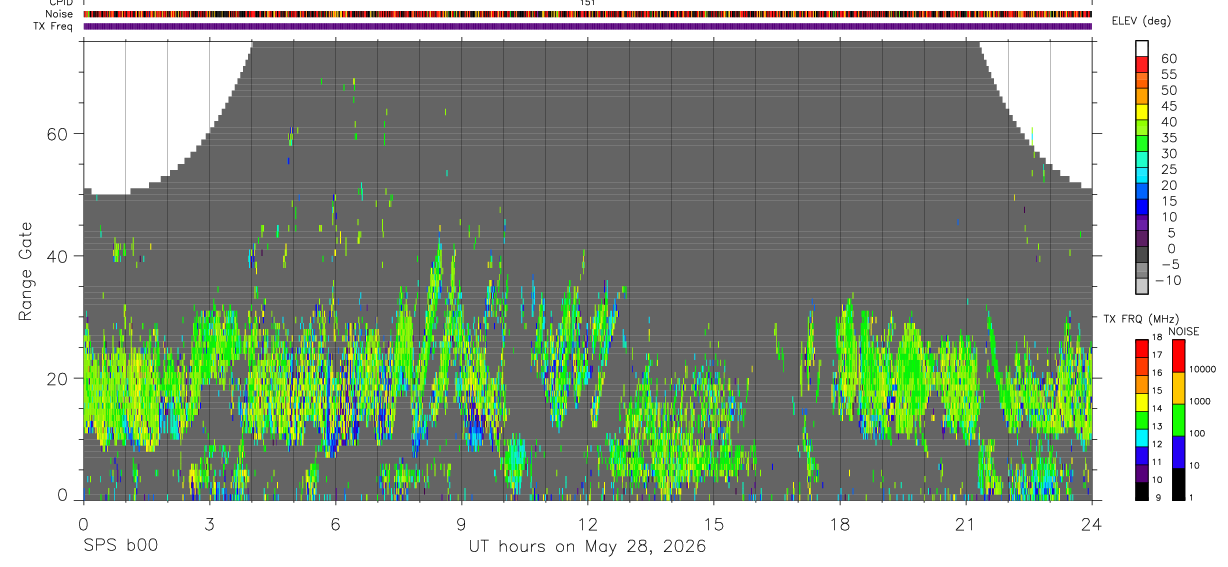Click the light gray swatch below -10 elevation

(x=1142, y=288)
